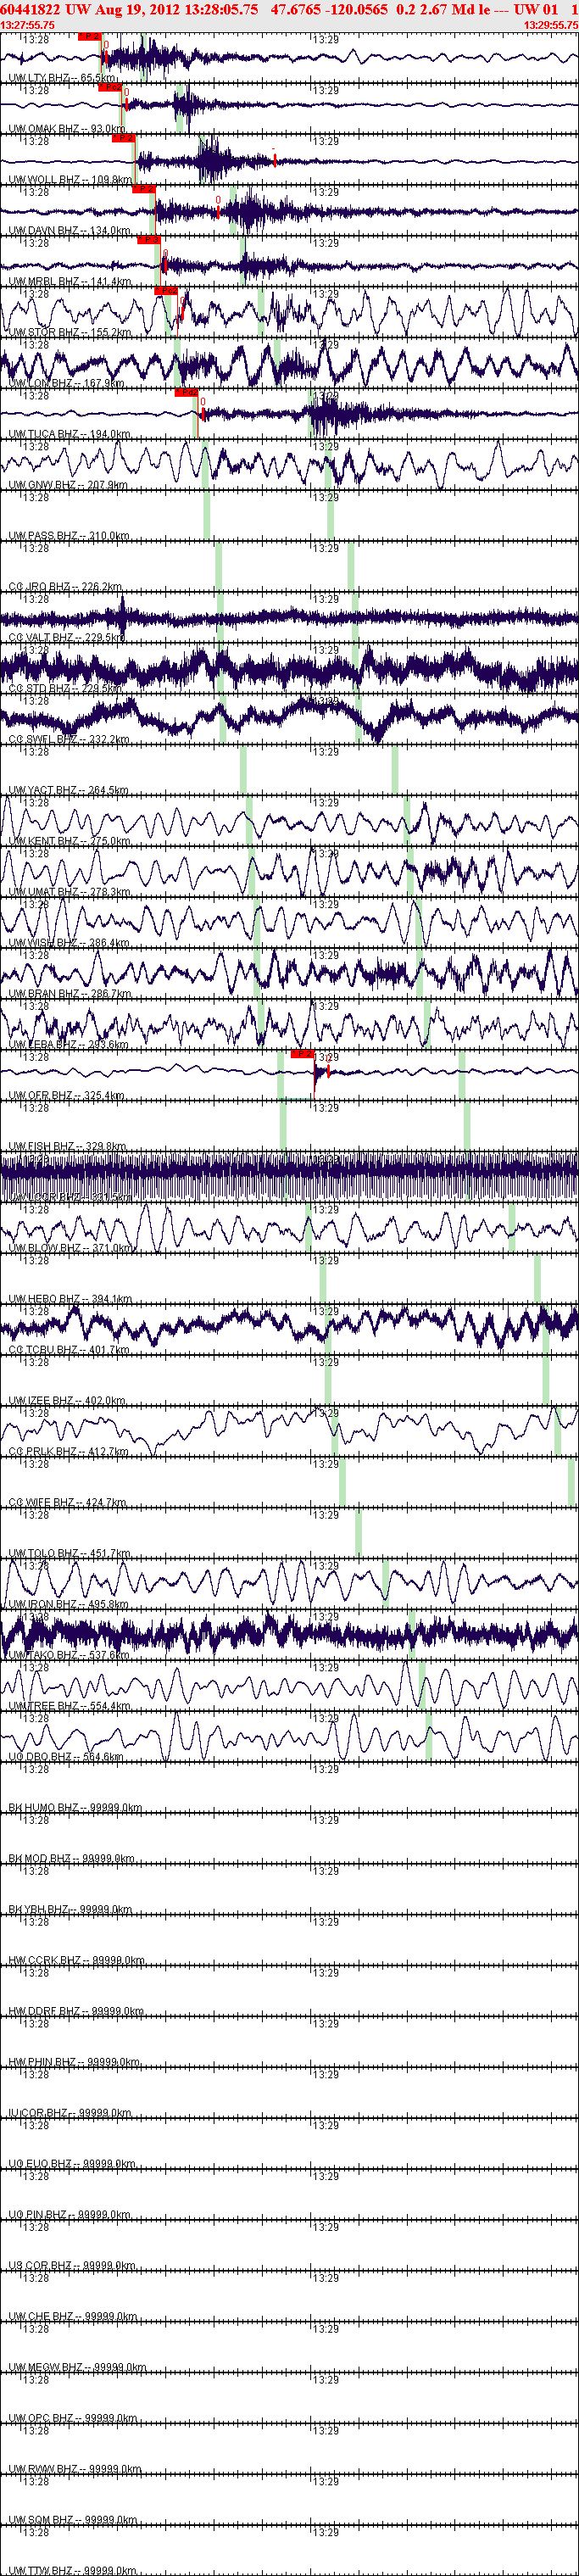Select station label UO EUO BHZ
Viewport: 579px width, 2576px height.
72,2164
